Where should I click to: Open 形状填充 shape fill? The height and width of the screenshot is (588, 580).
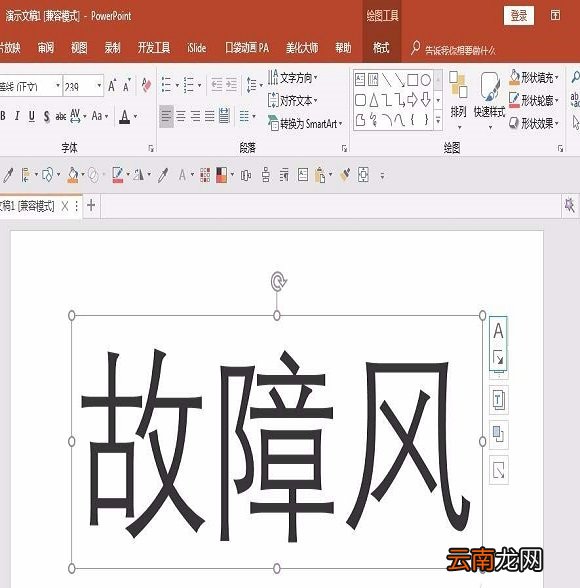pyautogui.click(x=534, y=78)
